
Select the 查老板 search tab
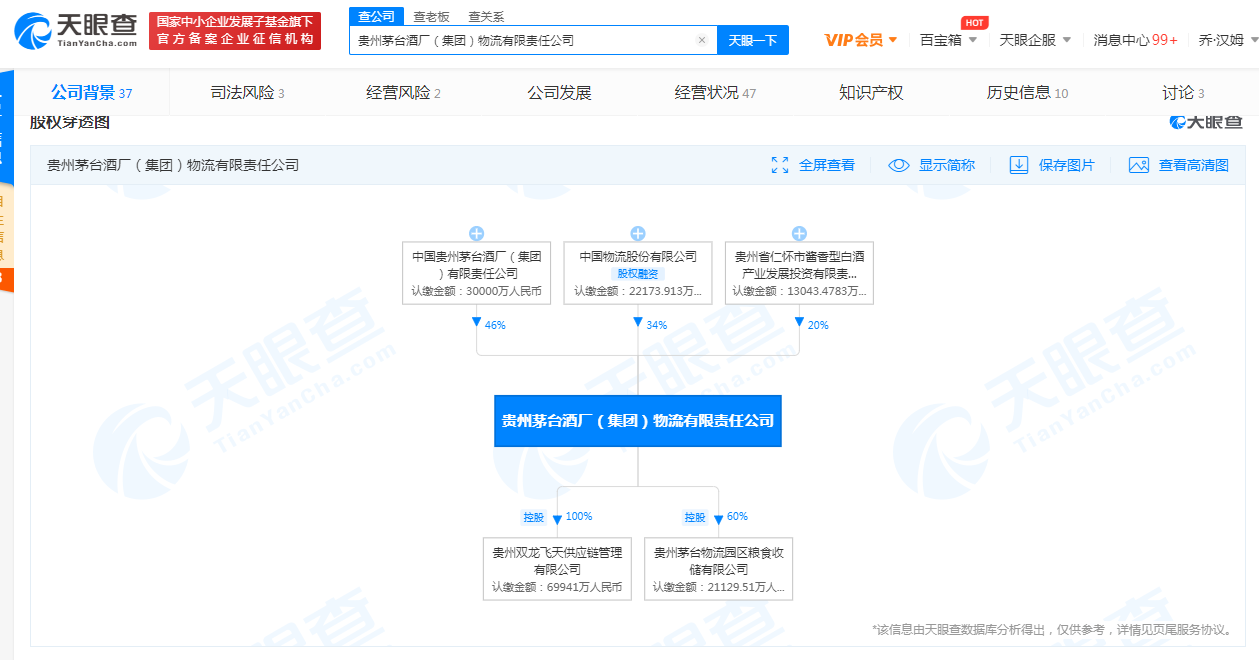tap(431, 16)
